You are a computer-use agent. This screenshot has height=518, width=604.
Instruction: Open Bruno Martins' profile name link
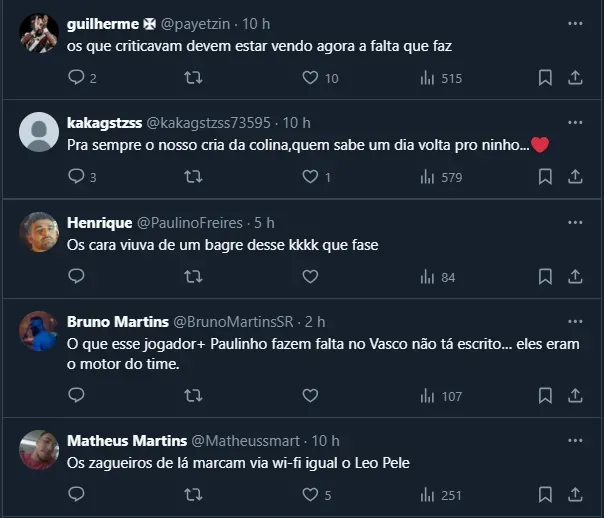click(118, 322)
